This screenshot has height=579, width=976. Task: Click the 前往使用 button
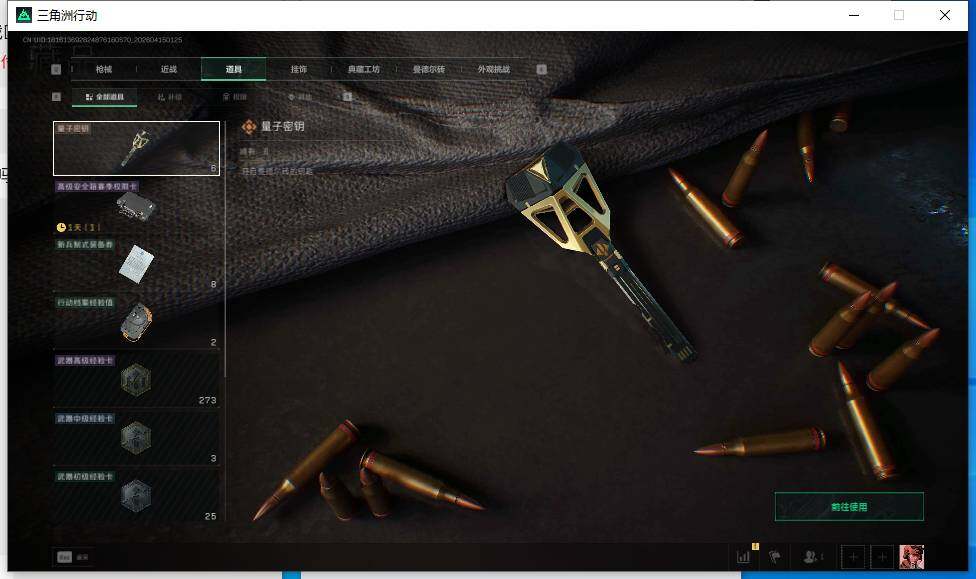pyautogui.click(x=849, y=507)
